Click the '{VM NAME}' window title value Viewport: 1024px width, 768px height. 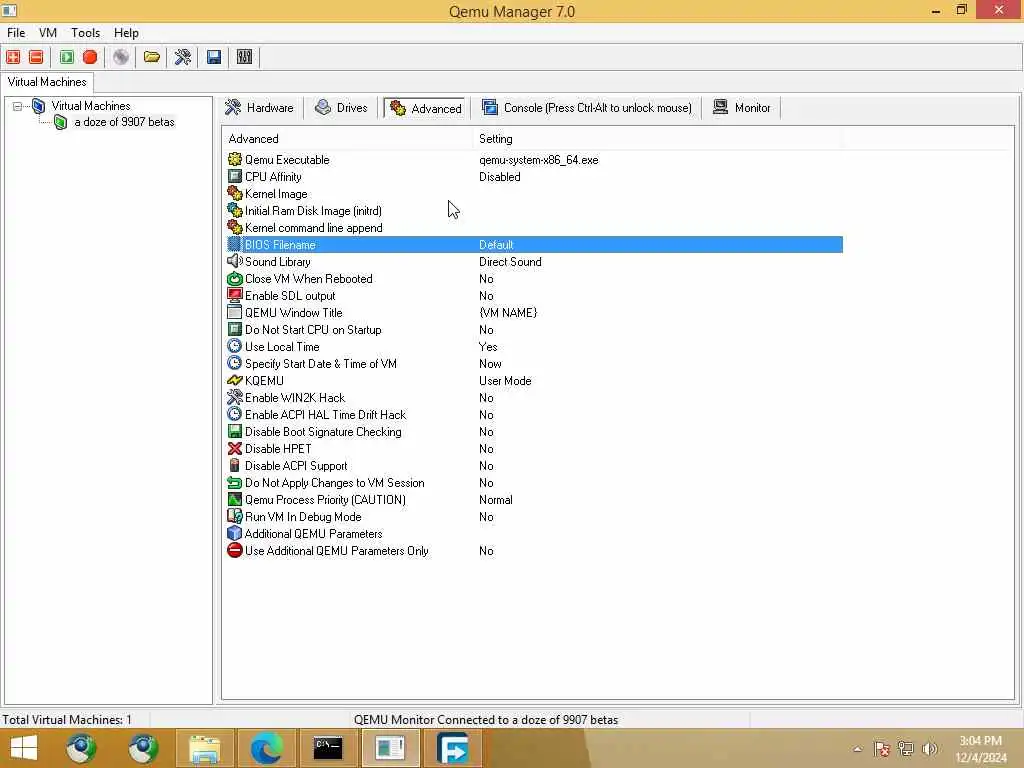click(508, 313)
